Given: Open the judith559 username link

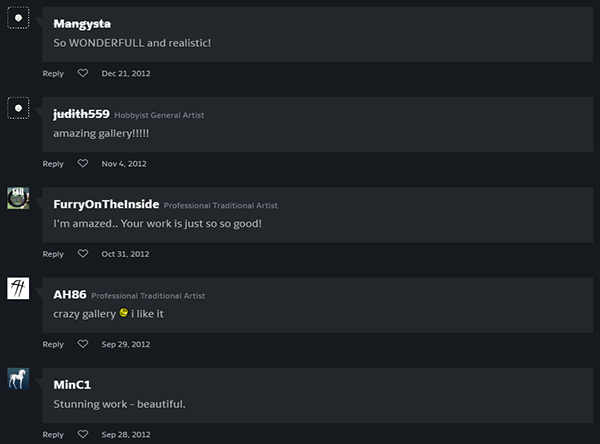Looking at the screenshot, I should coord(81,114).
